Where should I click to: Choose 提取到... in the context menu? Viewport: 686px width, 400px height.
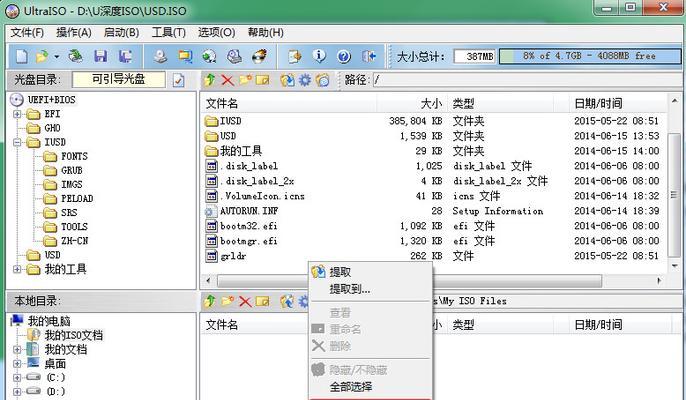371,289
